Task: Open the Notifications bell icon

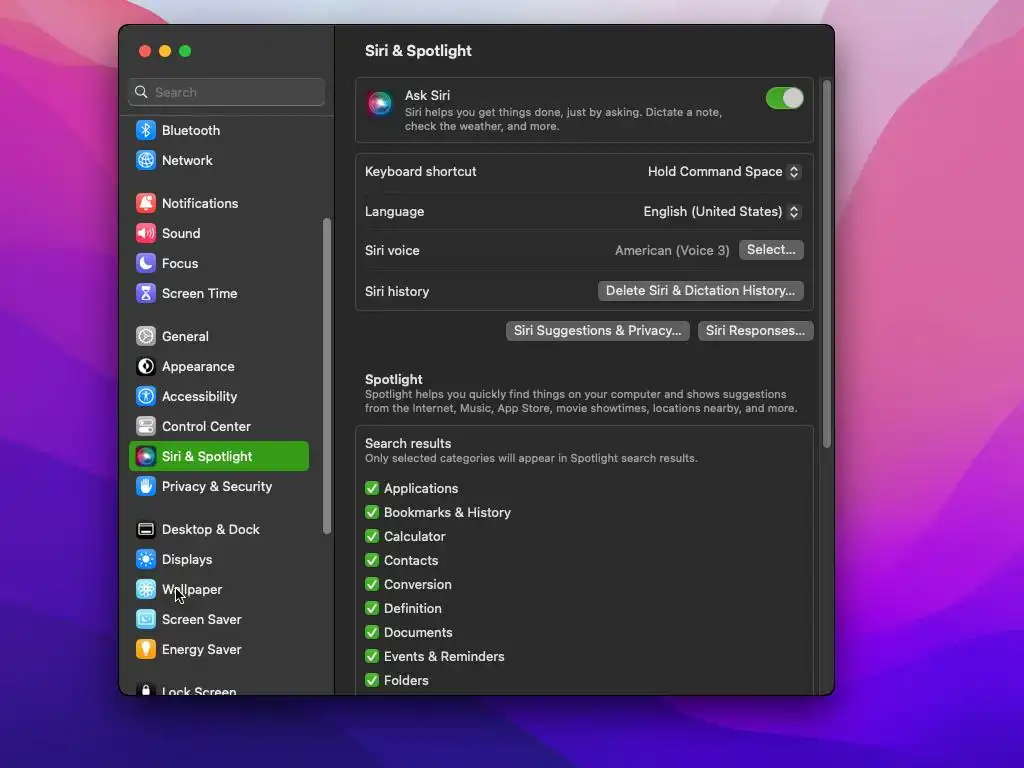Action: click(x=146, y=203)
